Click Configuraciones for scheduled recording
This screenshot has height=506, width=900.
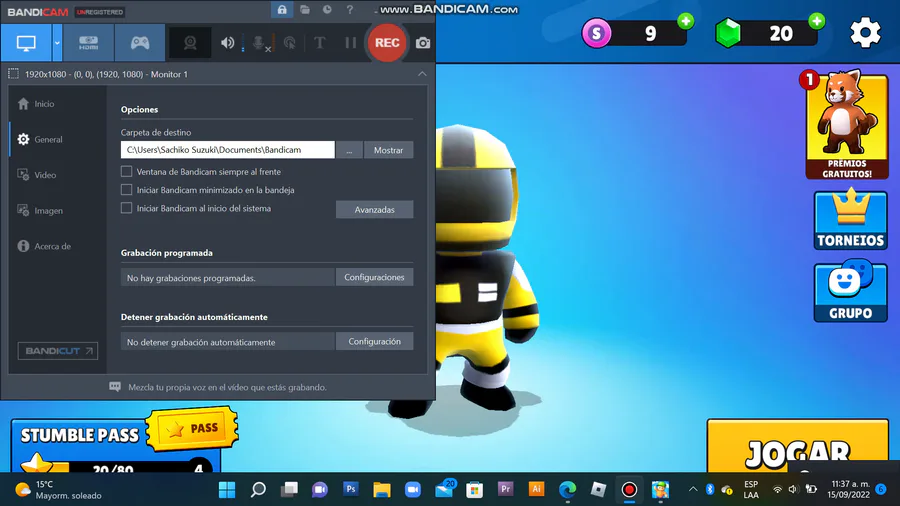click(374, 277)
